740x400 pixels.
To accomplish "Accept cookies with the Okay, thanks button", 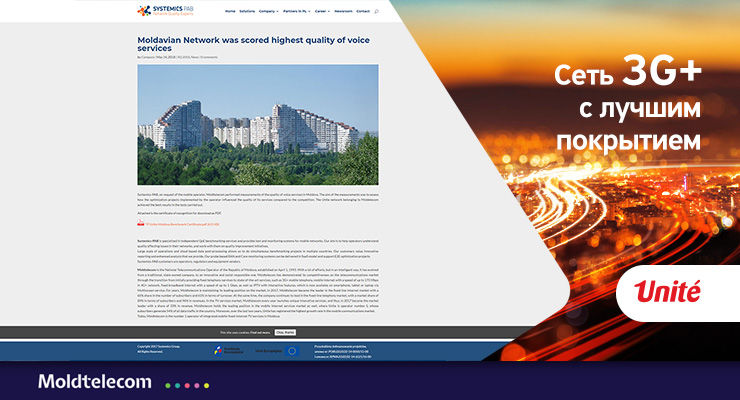I will (285, 333).
